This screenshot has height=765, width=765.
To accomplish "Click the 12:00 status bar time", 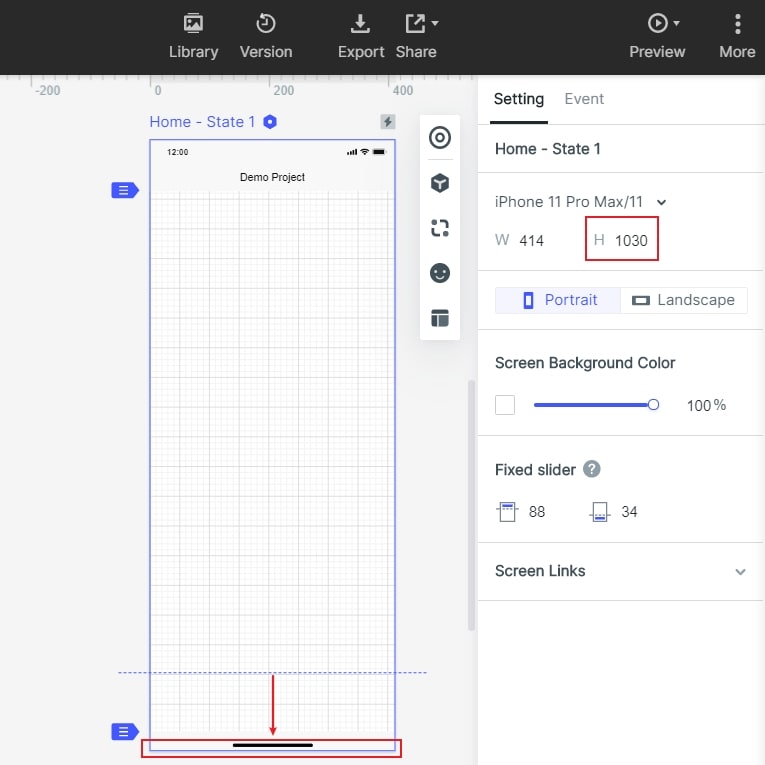I will click(x=178, y=152).
